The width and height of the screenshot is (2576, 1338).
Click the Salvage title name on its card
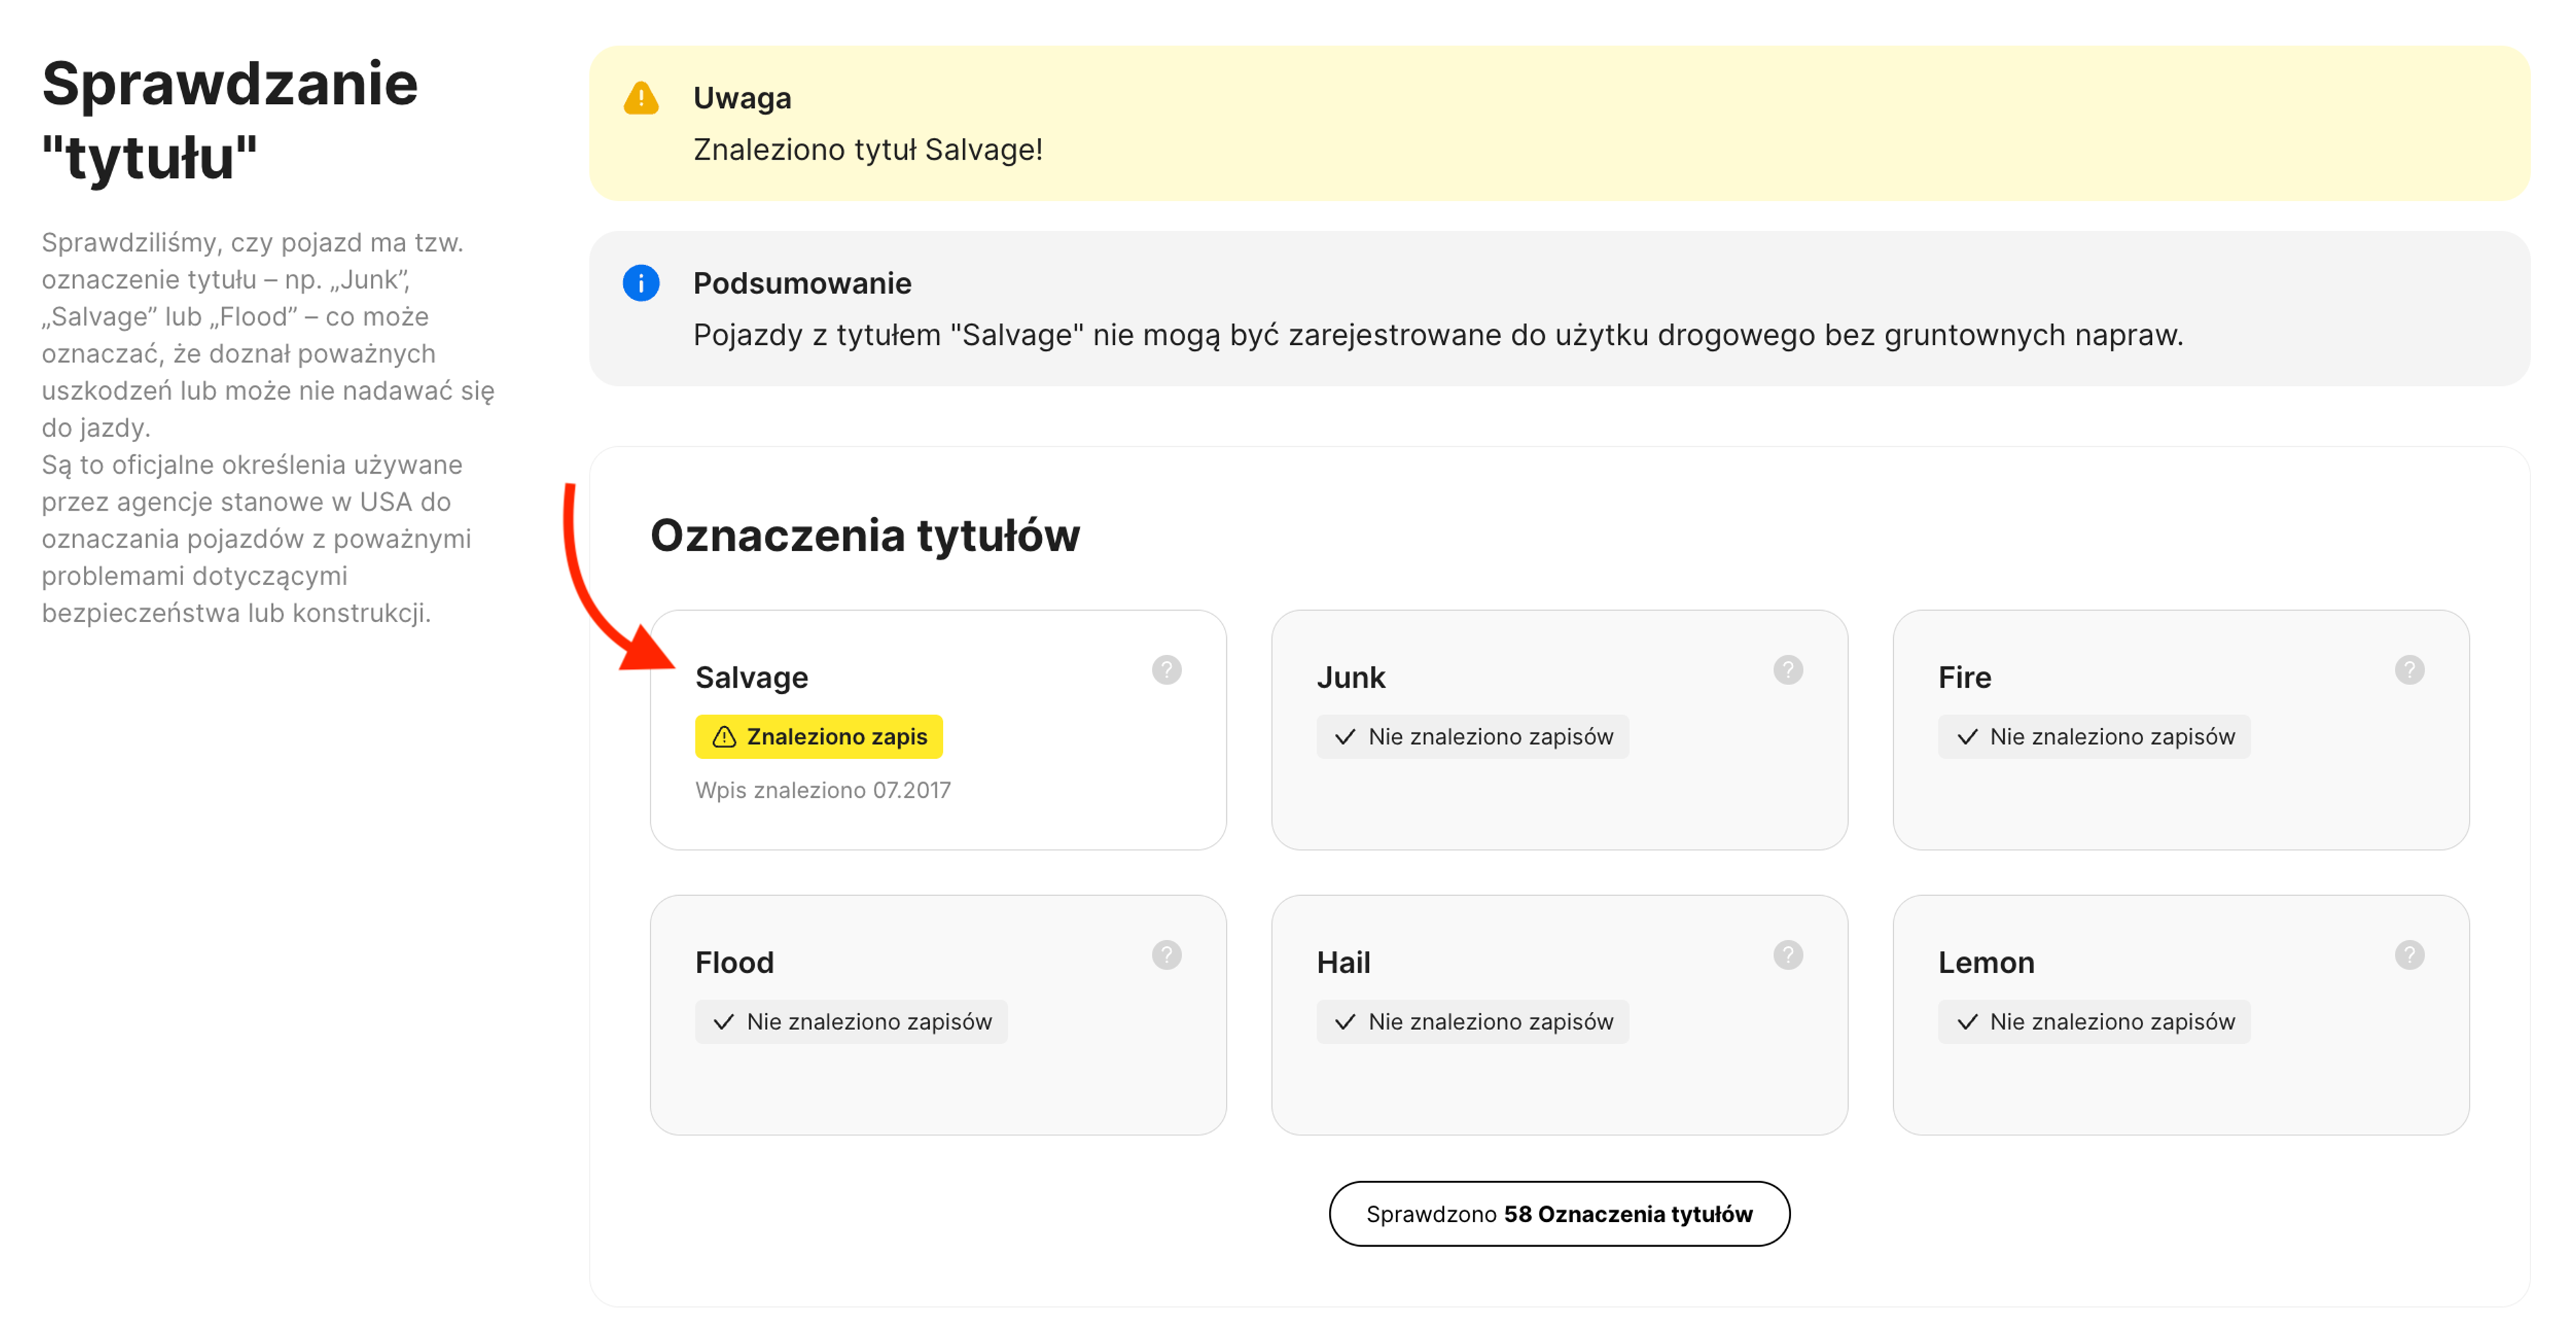[752, 677]
